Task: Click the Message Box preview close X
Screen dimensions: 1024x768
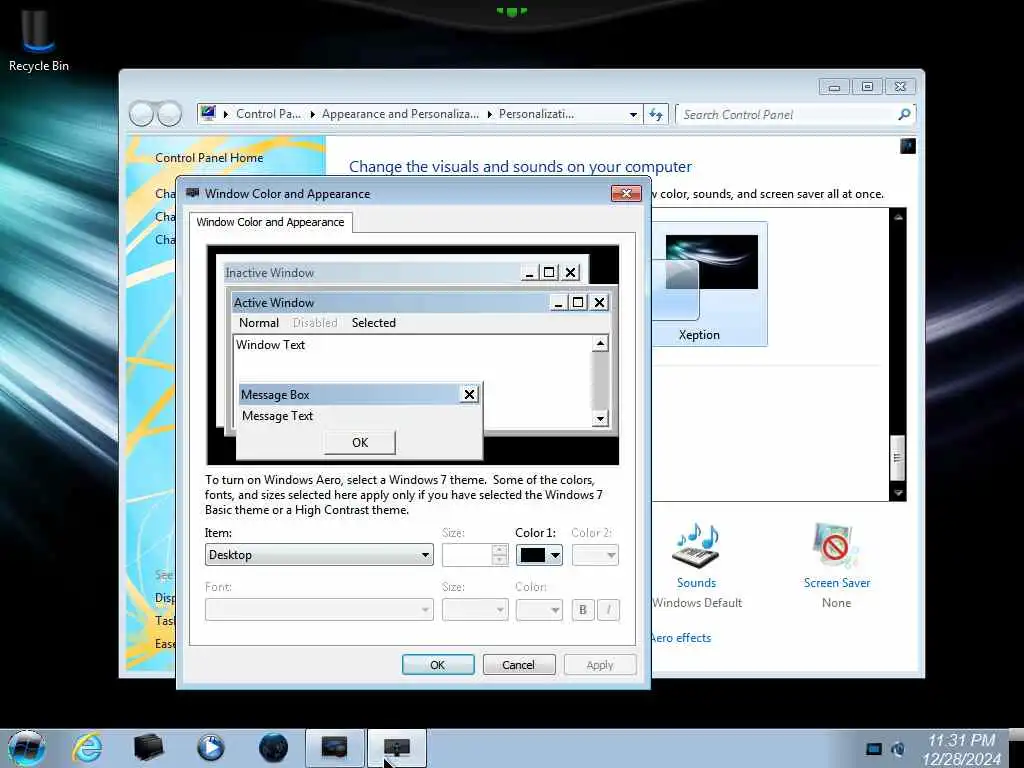Action: coord(469,394)
